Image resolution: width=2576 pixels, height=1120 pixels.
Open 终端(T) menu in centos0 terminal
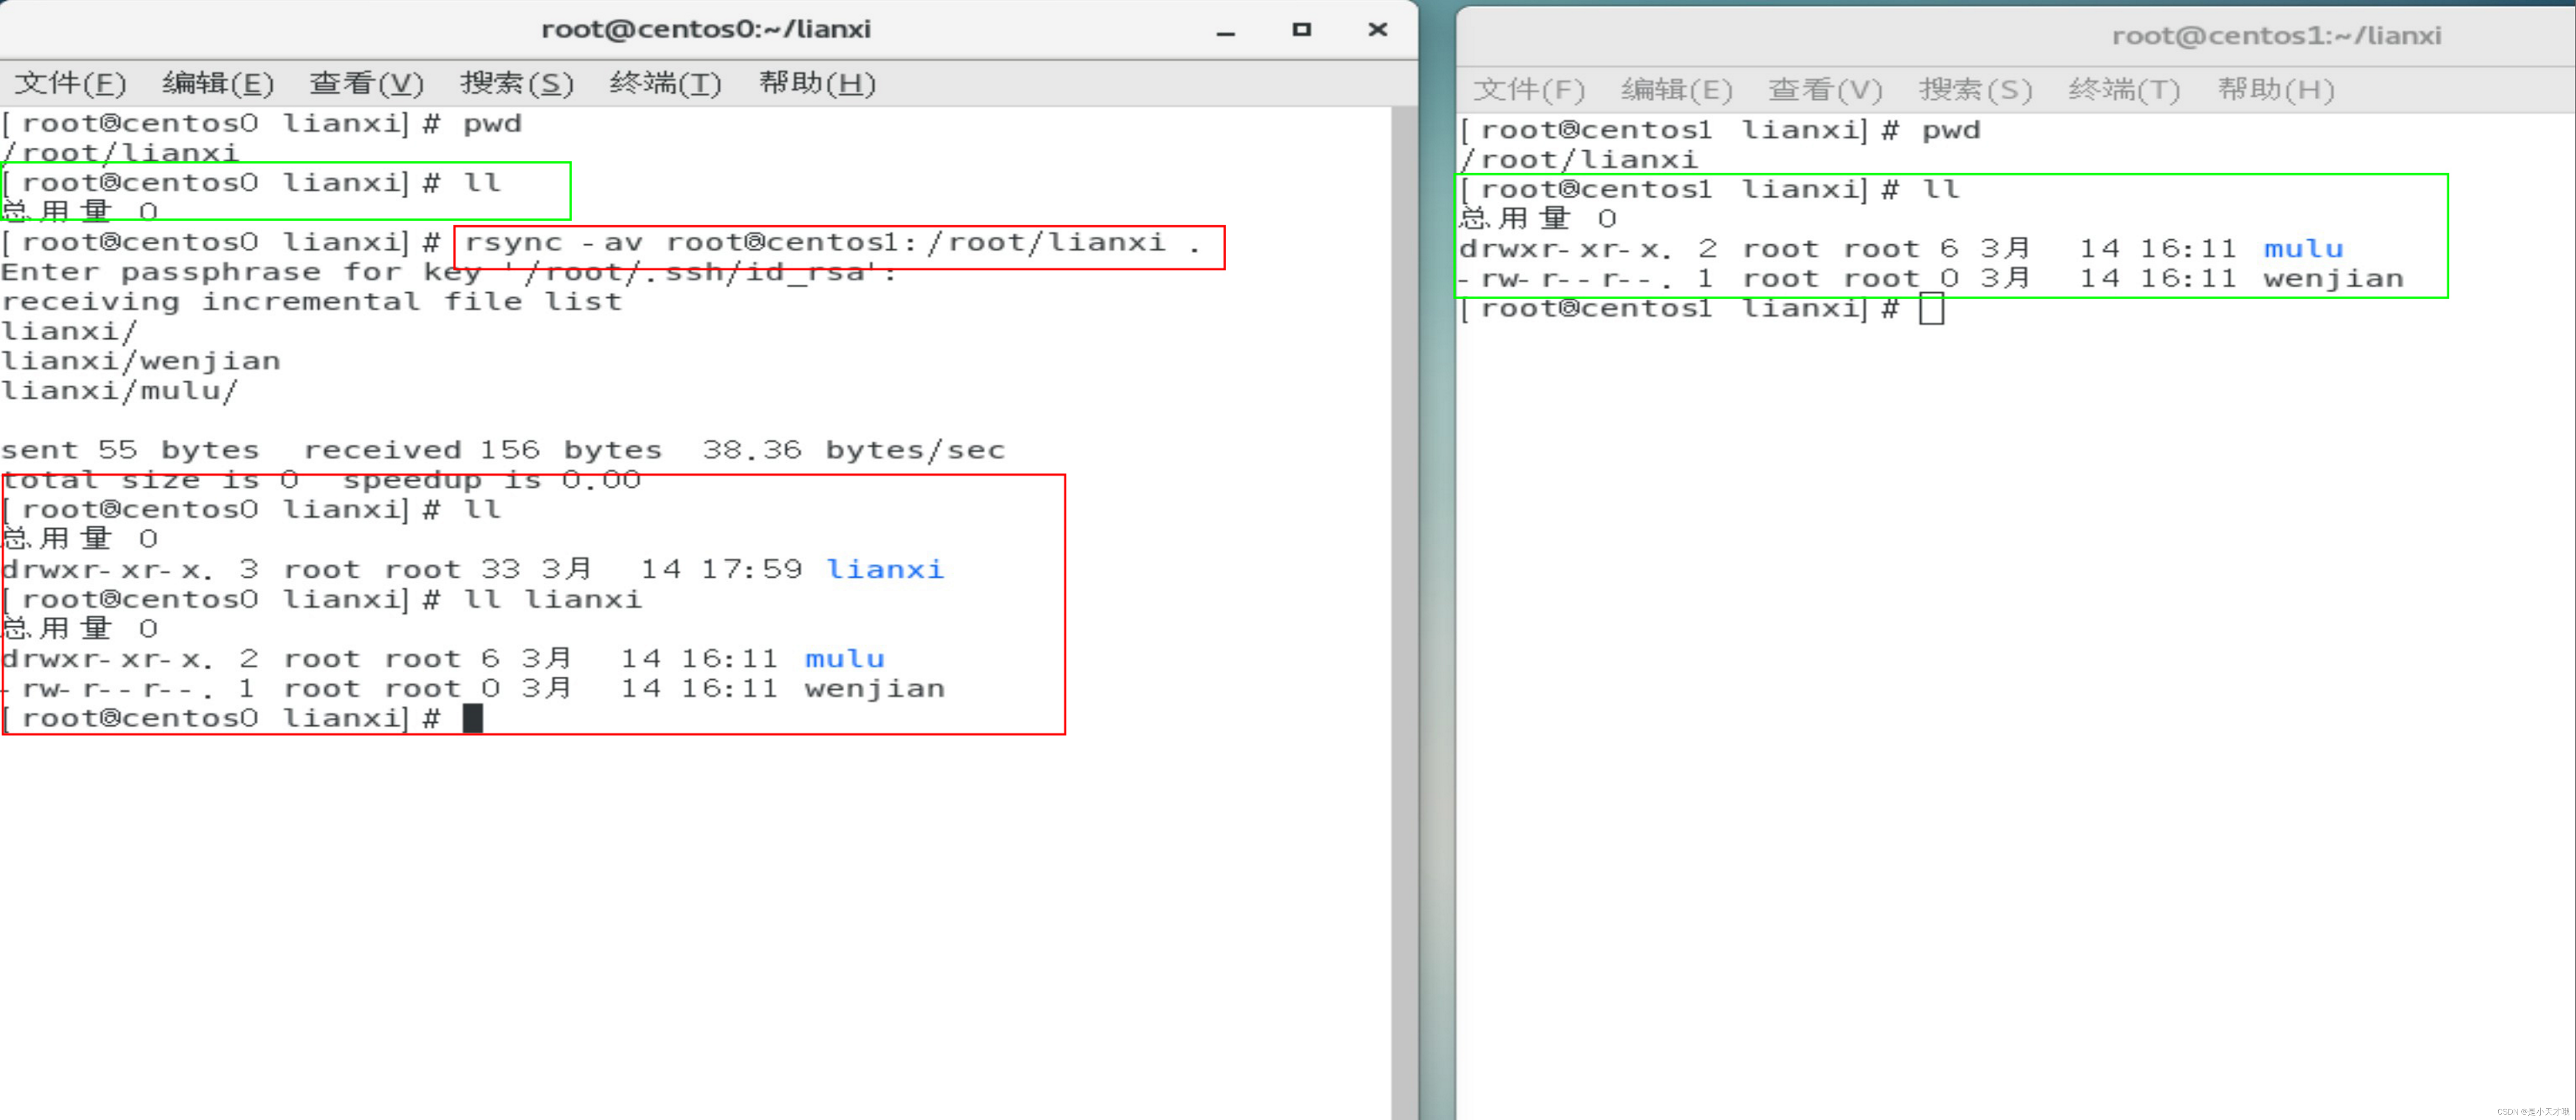pos(665,83)
